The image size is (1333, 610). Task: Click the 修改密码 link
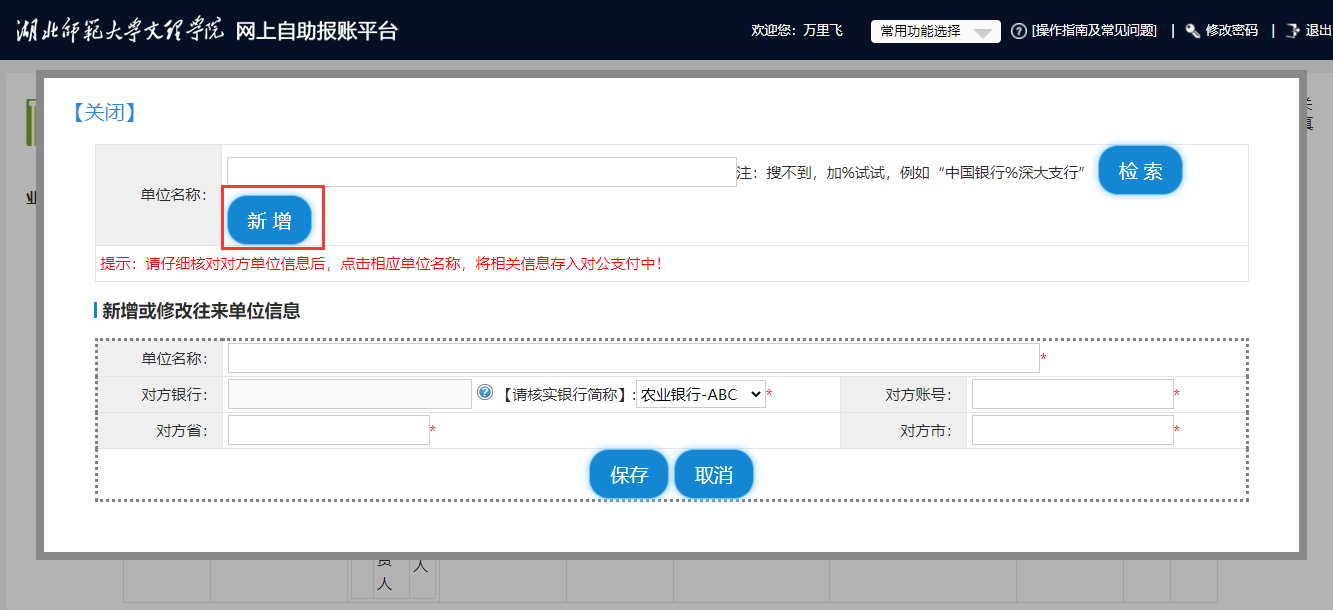(1231, 31)
